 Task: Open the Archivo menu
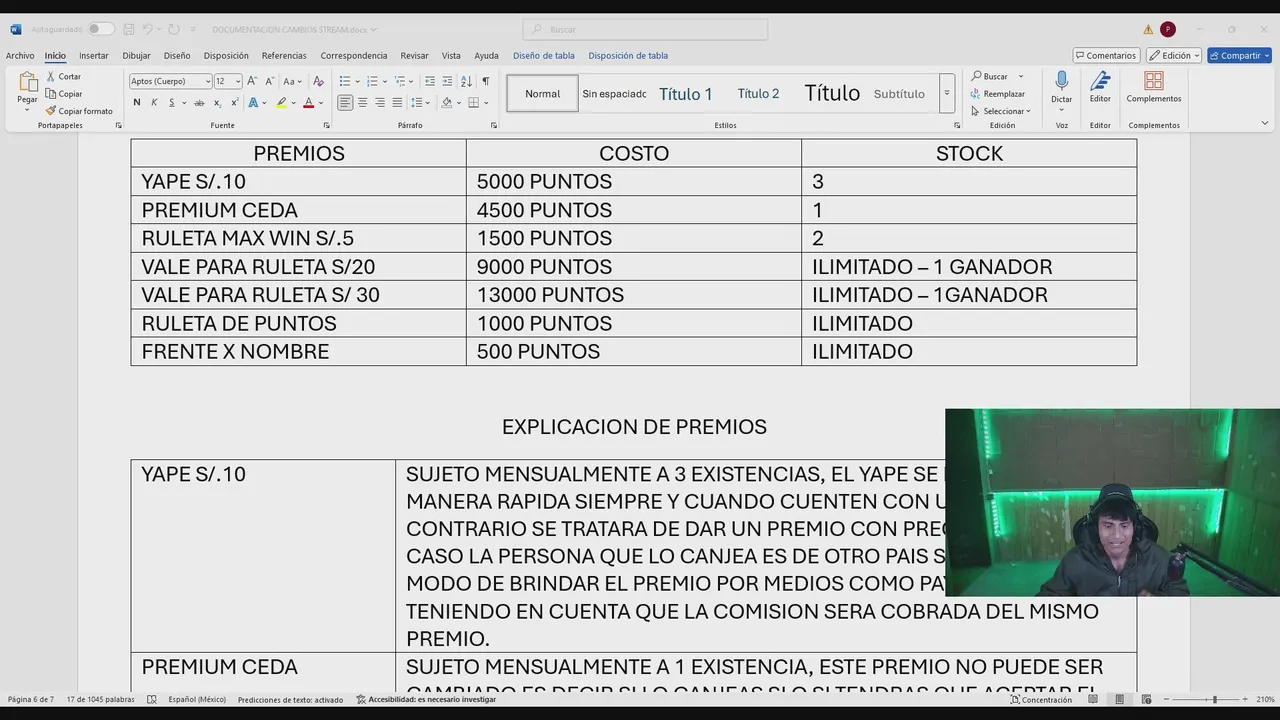tap(20, 56)
